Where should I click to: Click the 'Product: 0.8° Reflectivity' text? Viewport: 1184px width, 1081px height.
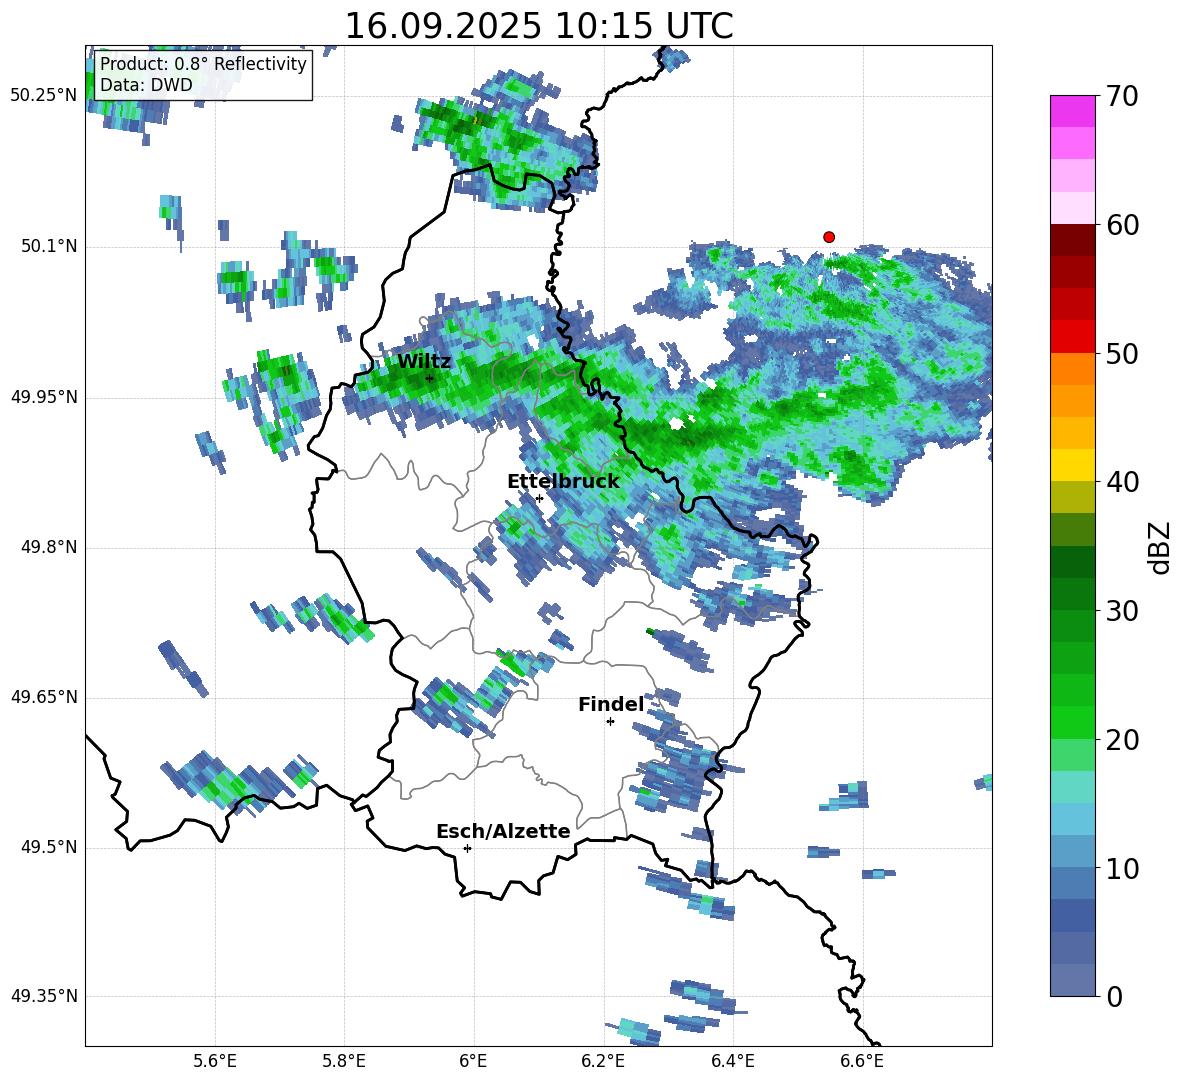(203, 63)
